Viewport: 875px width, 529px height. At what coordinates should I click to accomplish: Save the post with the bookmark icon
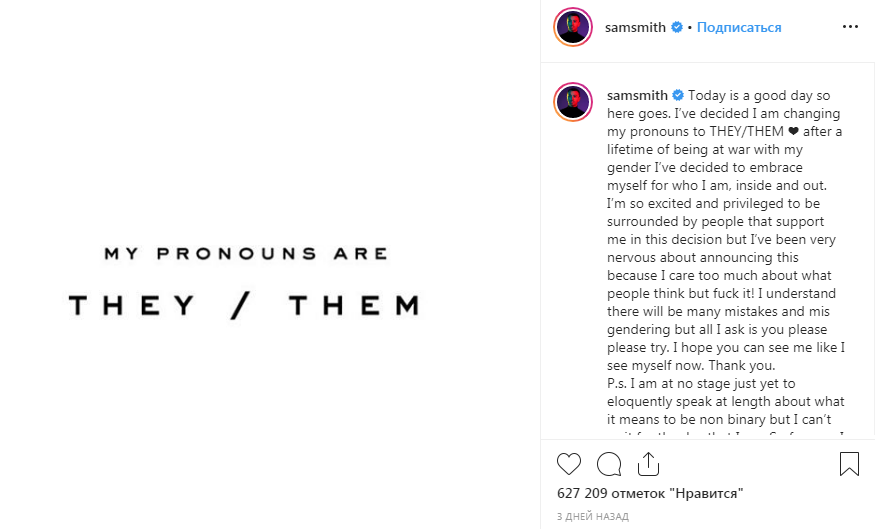[x=849, y=464]
